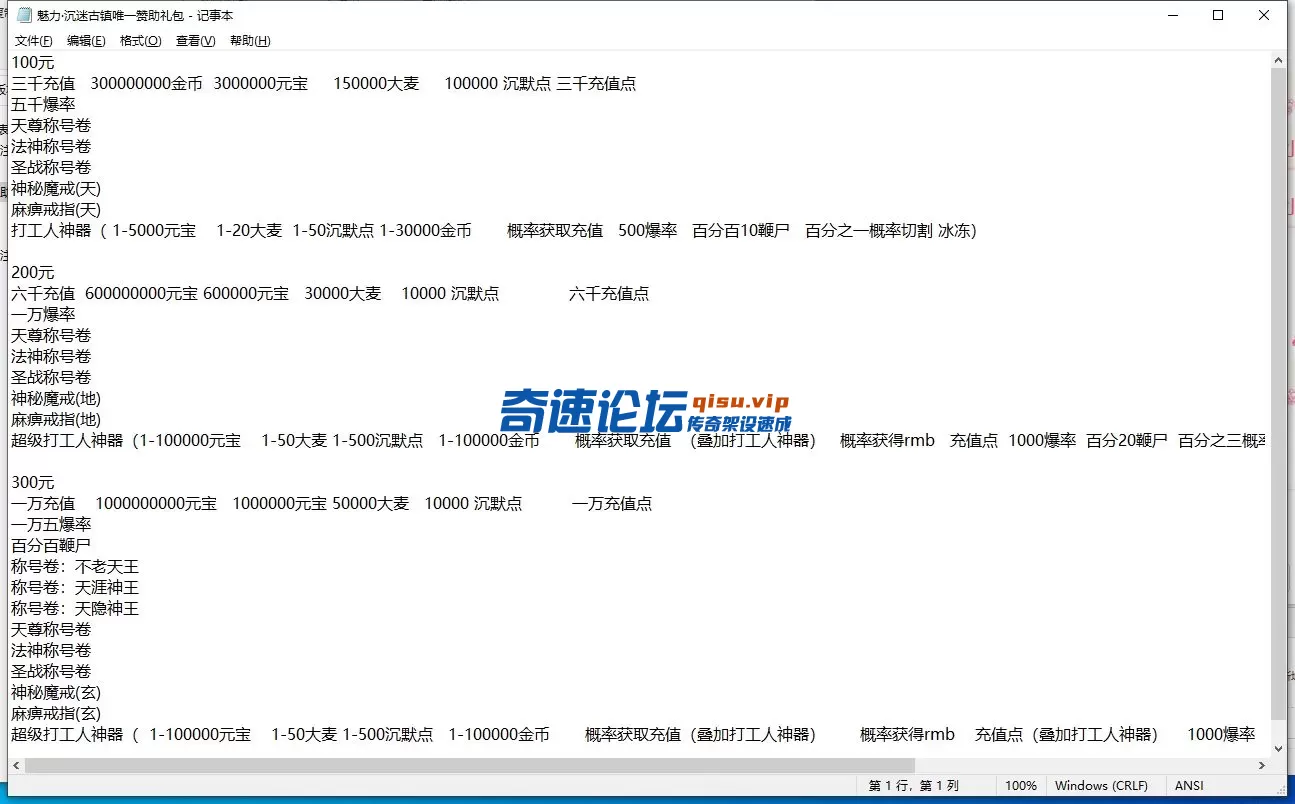
Task: Click the 麻痹戒指(玄) line
Action: pyautogui.click(x=56, y=714)
